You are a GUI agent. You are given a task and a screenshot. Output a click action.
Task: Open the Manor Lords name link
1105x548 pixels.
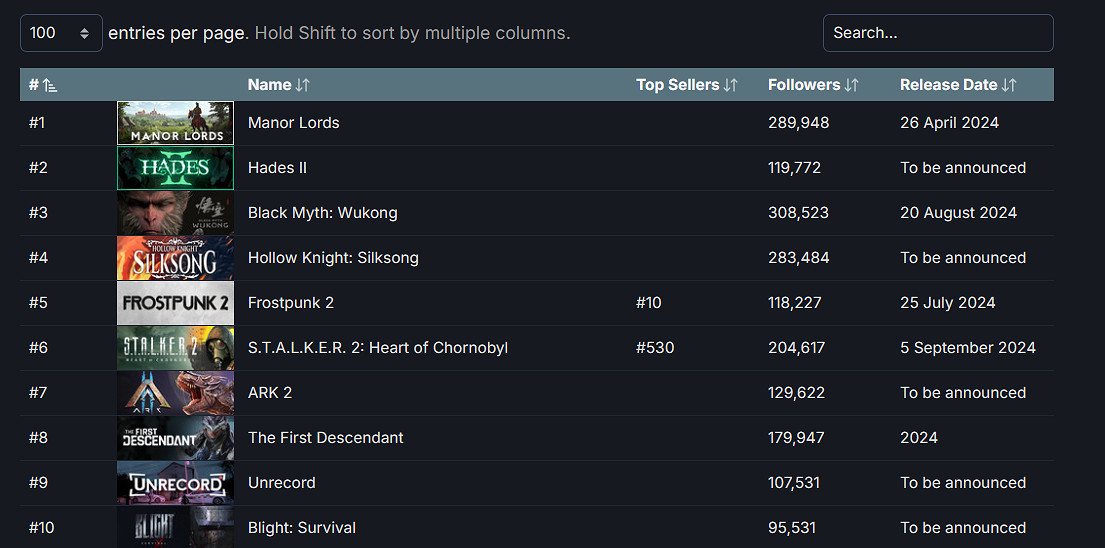click(x=294, y=123)
